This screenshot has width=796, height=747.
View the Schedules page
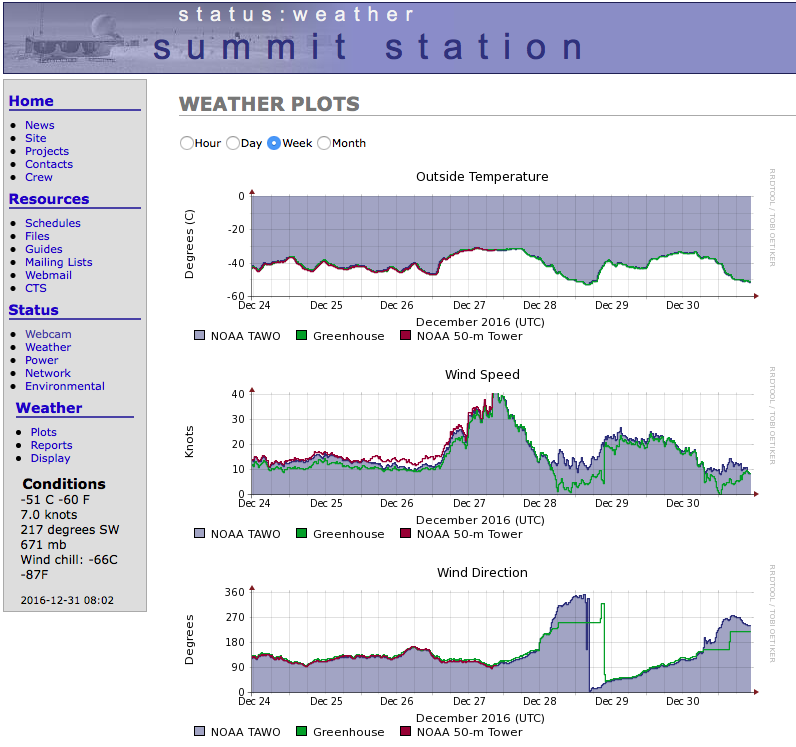click(53, 223)
